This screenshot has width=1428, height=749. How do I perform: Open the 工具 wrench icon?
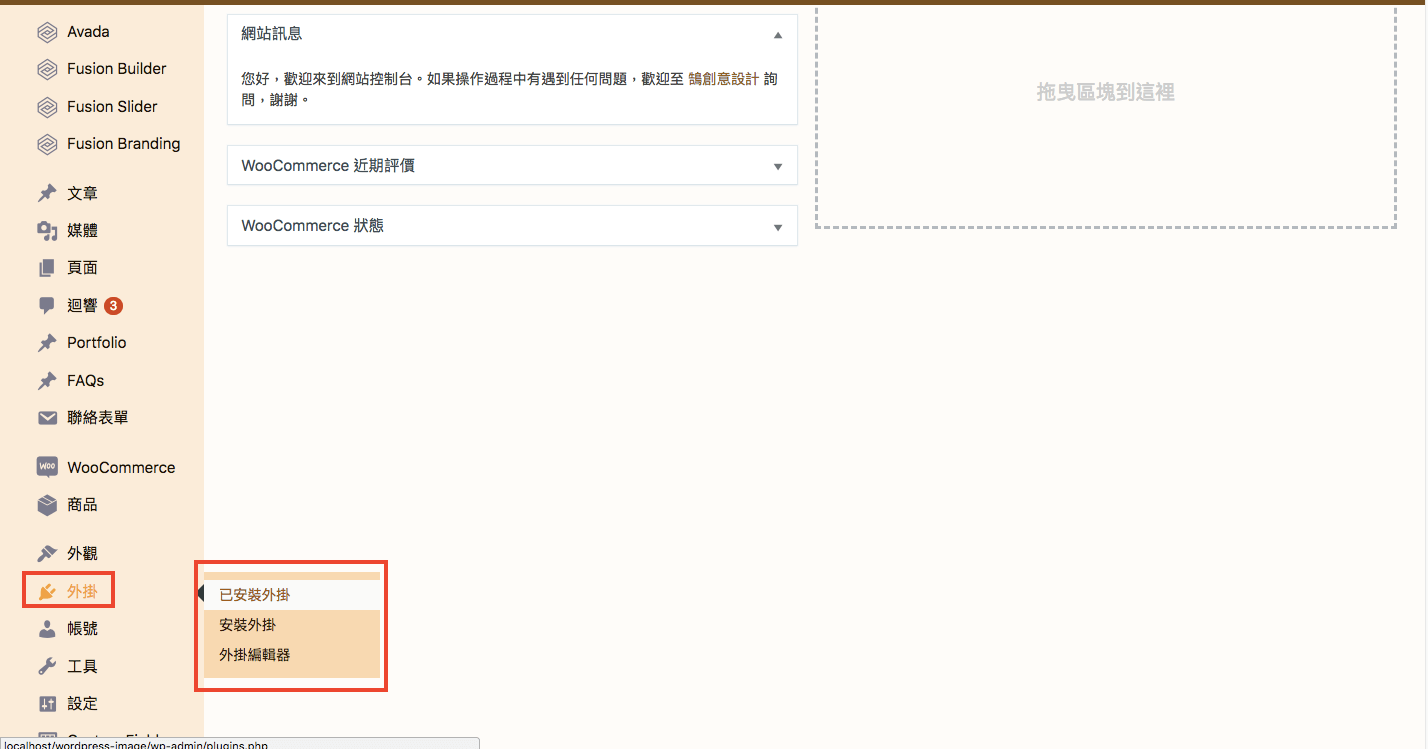(x=47, y=666)
